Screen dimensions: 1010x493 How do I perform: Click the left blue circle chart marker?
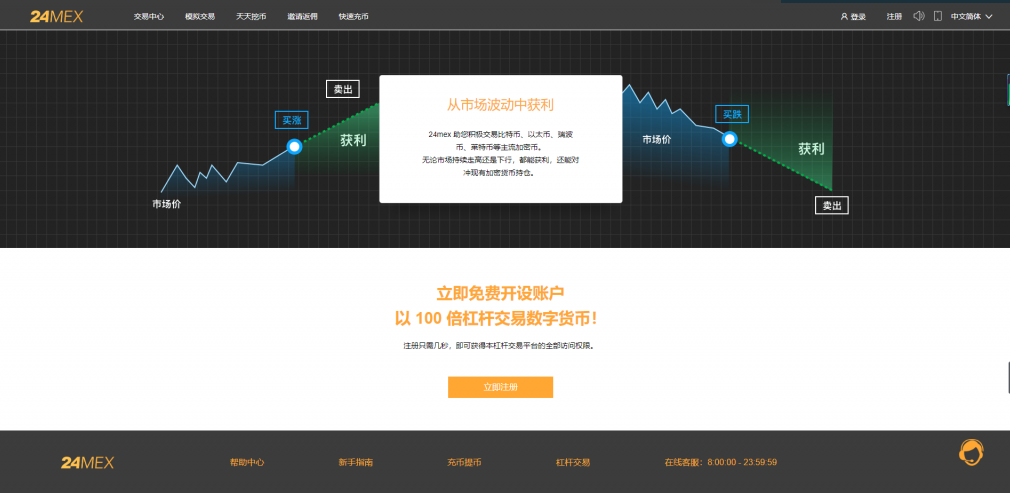point(294,147)
